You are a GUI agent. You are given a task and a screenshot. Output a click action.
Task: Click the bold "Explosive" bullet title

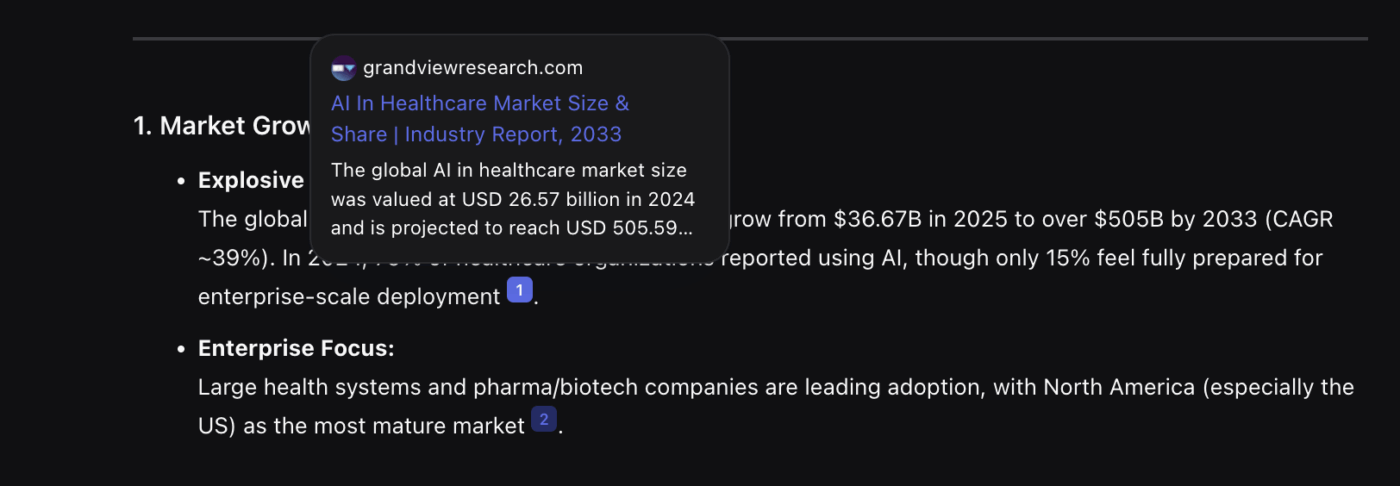[x=251, y=180]
